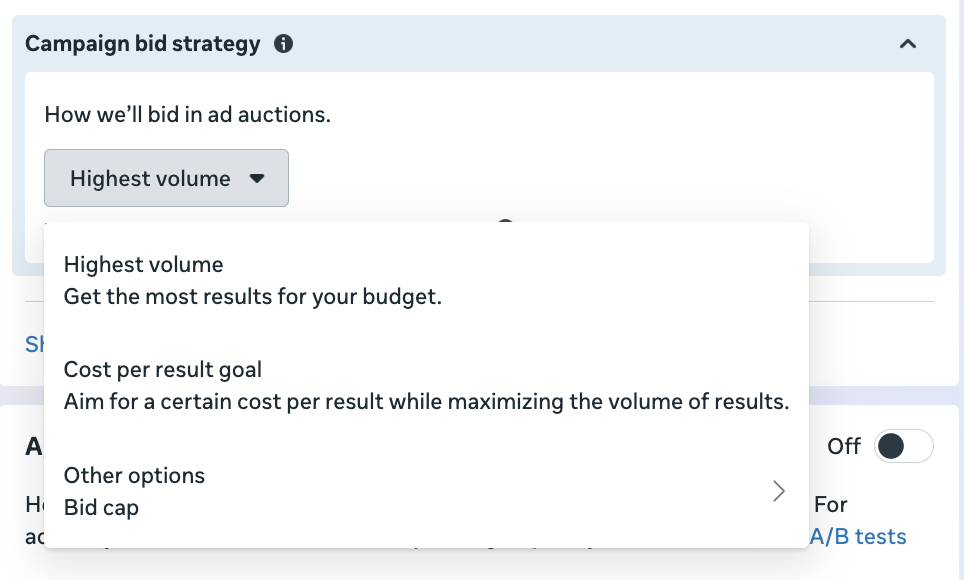Open the A/B tests link
964x580 pixels.
(857, 537)
